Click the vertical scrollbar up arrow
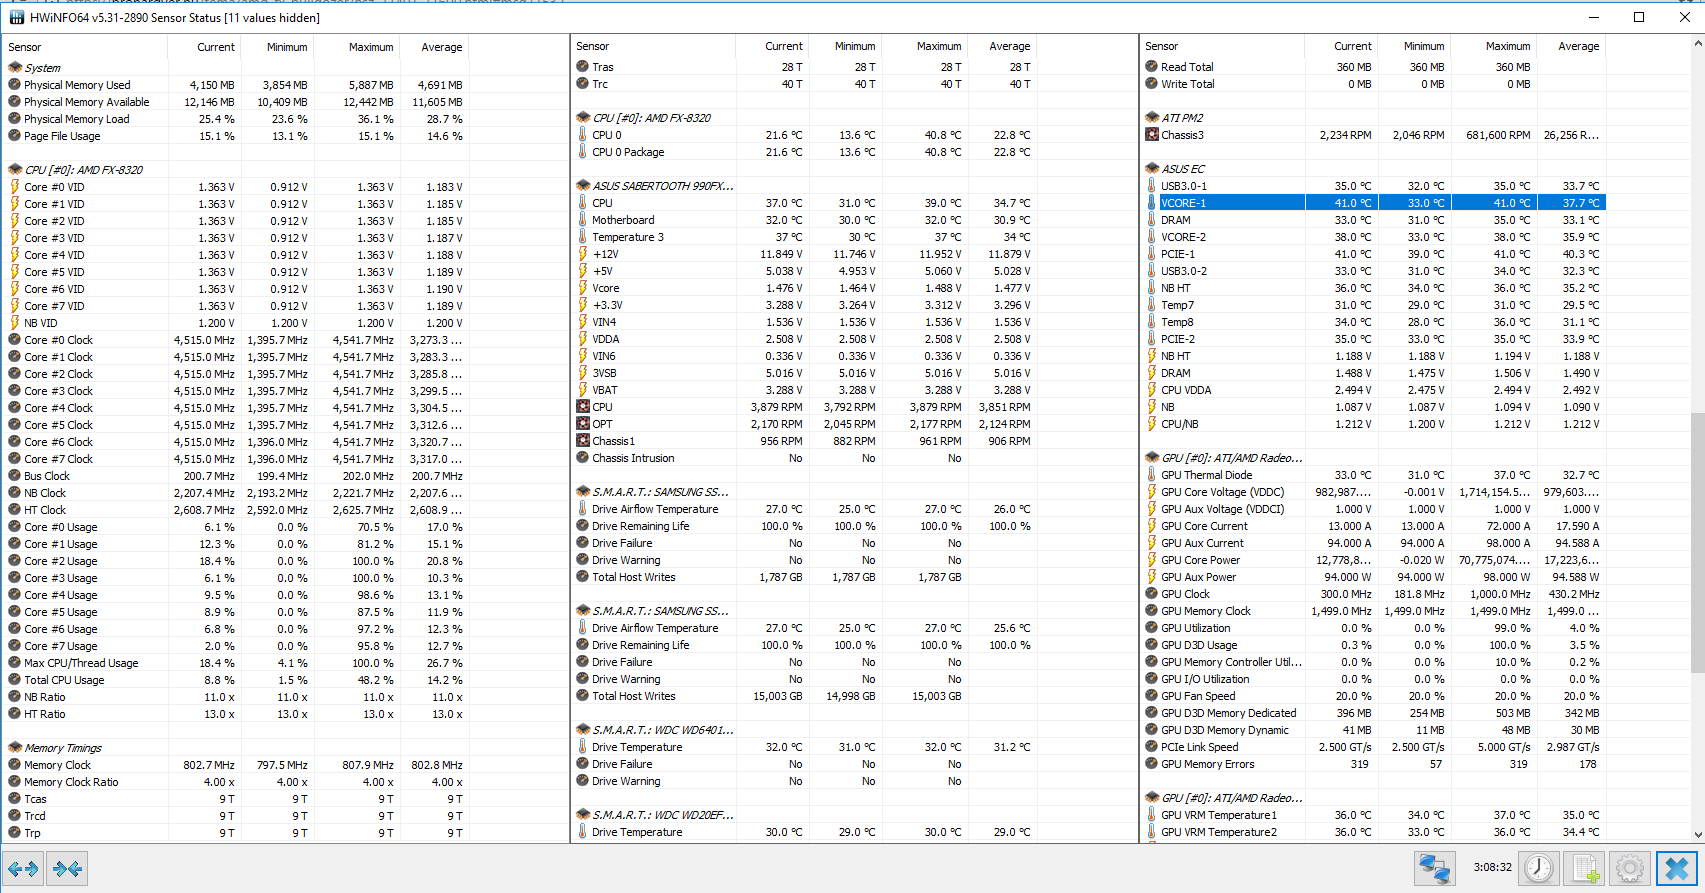Image resolution: width=1705 pixels, height=893 pixels. [x=1698, y=43]
